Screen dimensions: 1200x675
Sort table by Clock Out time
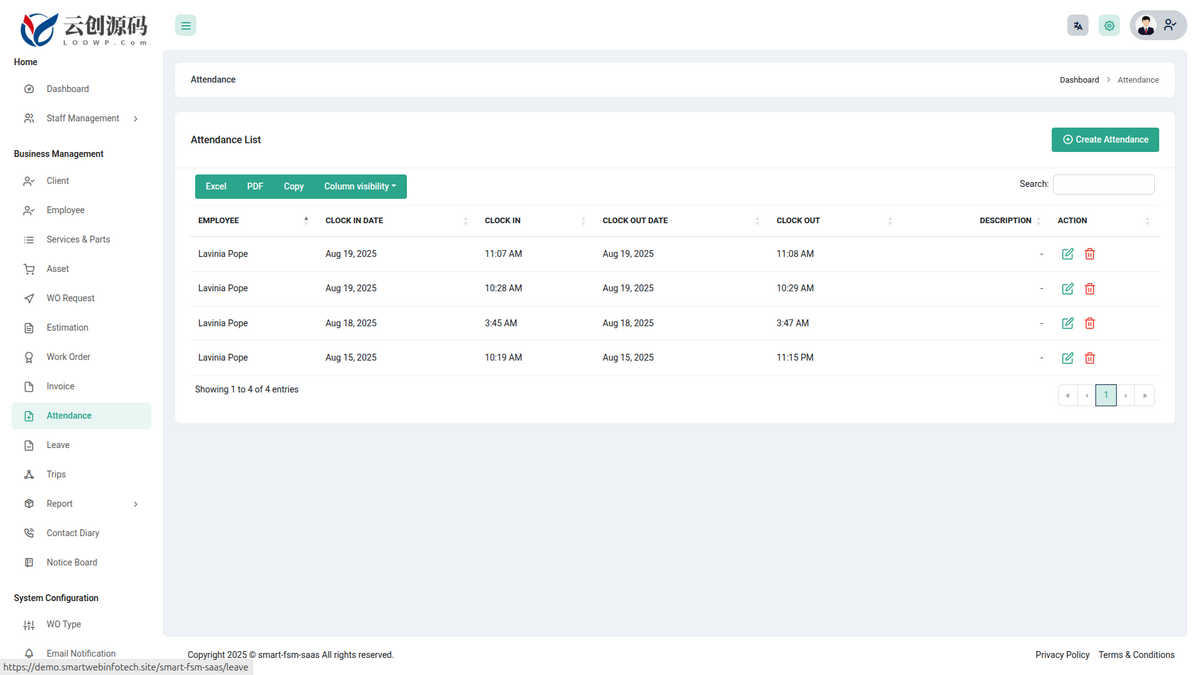pos(833,220)
